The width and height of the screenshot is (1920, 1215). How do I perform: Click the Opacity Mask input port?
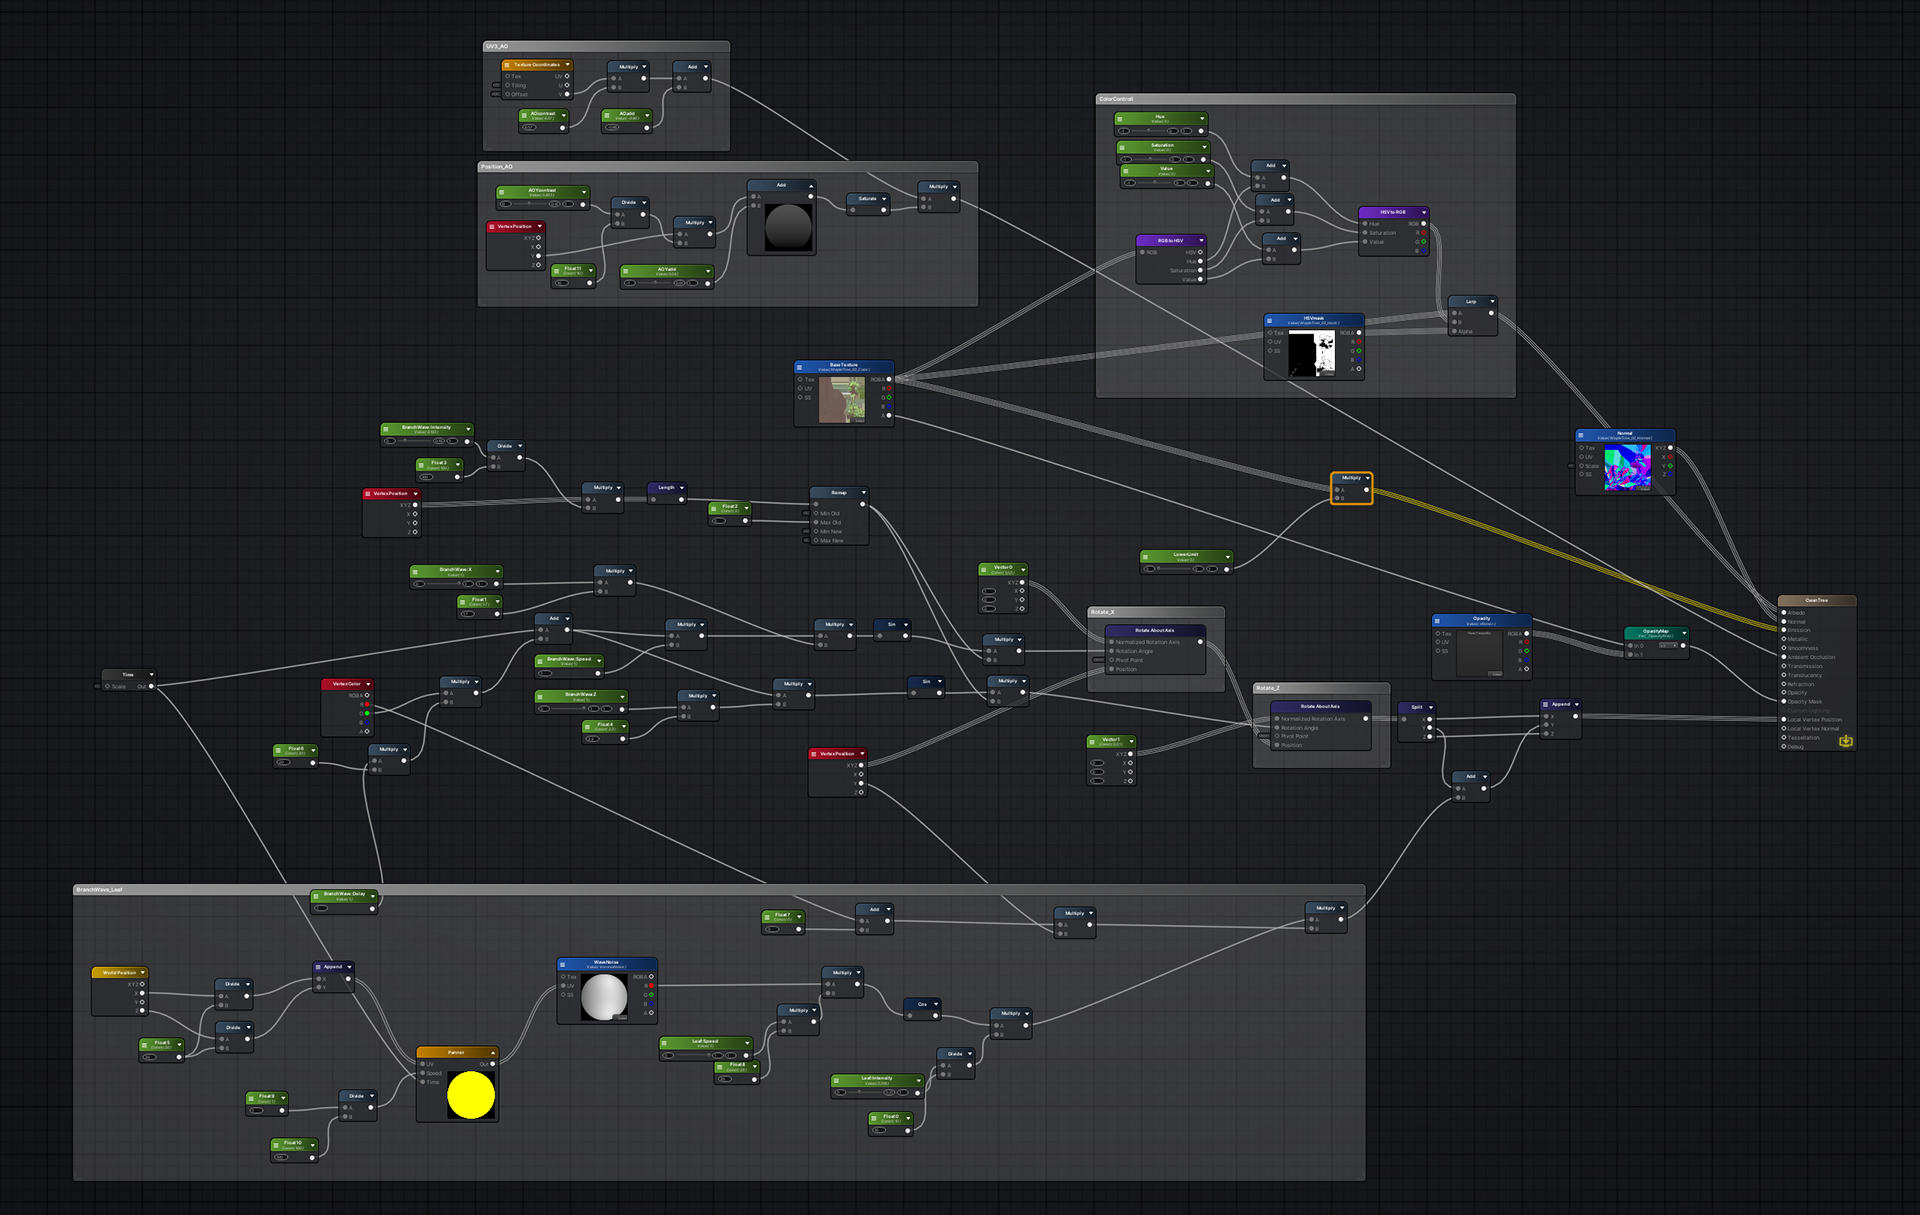1784,701
